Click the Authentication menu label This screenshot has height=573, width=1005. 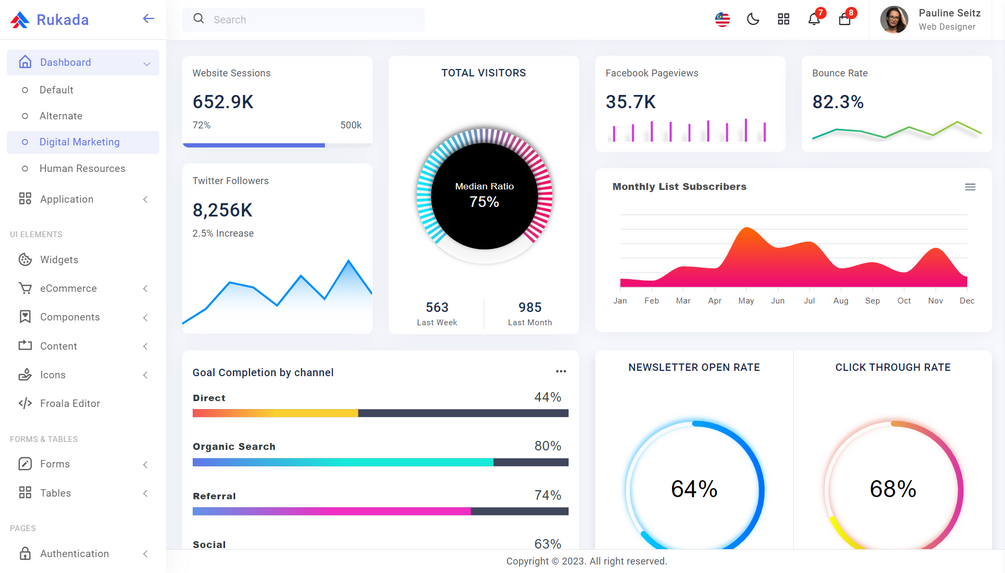74,553
